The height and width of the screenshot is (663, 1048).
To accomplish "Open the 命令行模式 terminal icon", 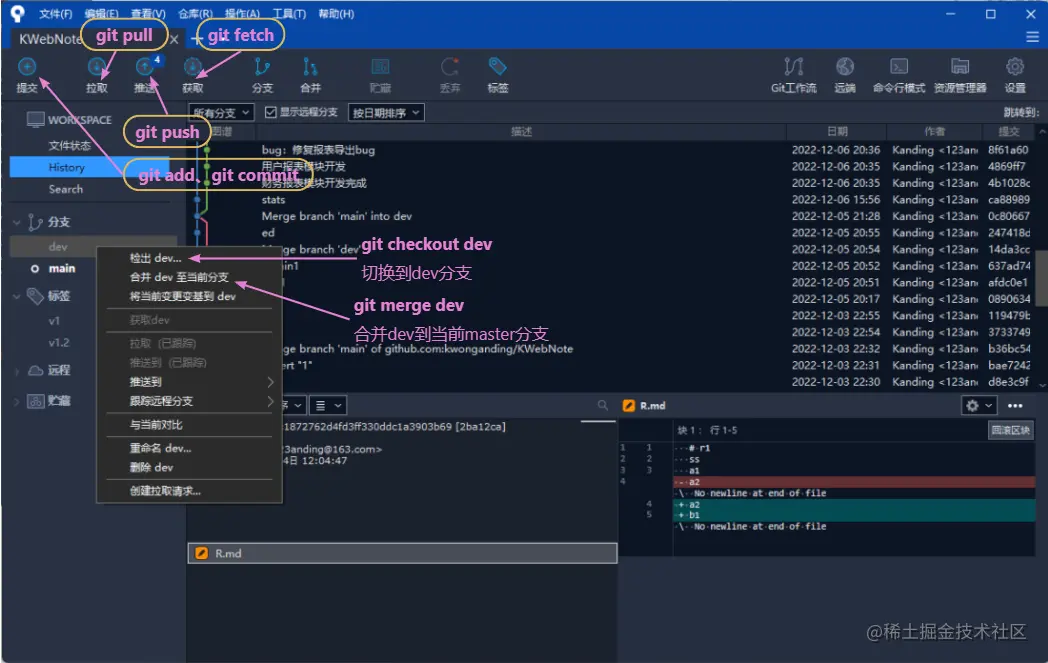I will pyautogui.click(x=899, y=75).
